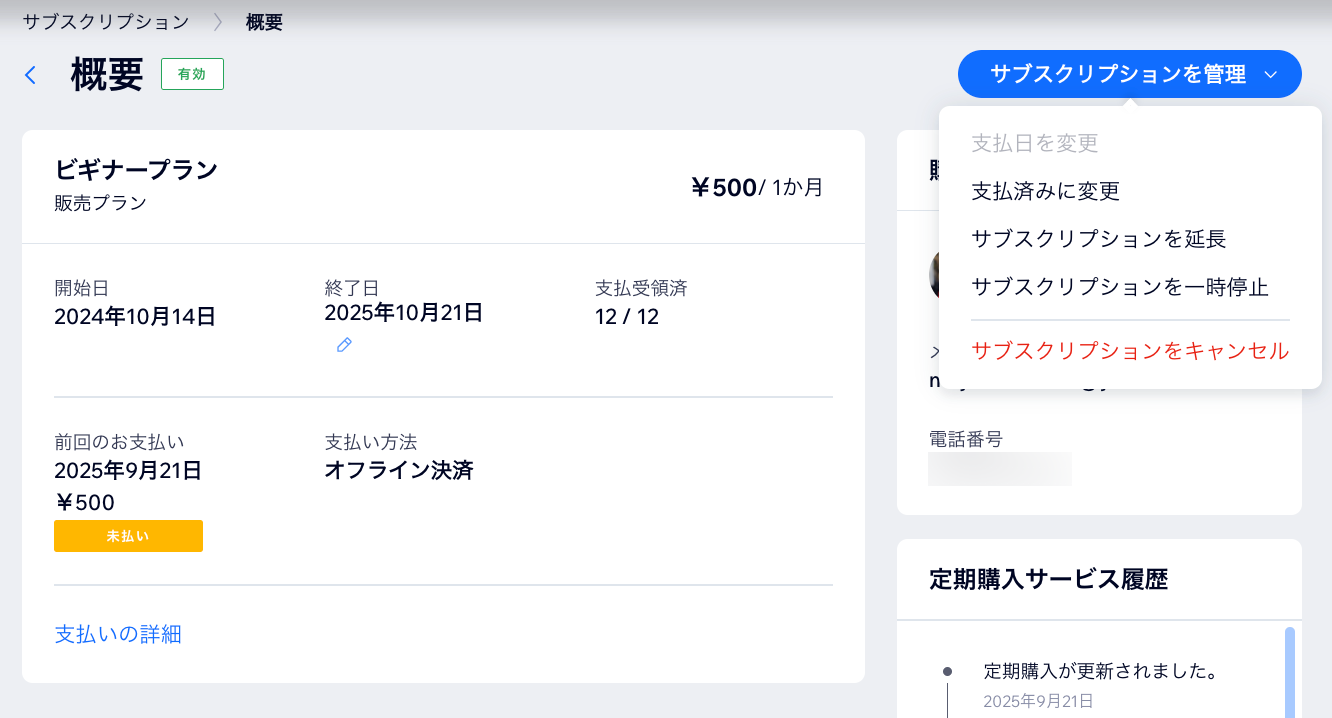1332x718 pixels.
Task: Select 支払済みに変更 from the menu
Action: tap(1045, 191)
